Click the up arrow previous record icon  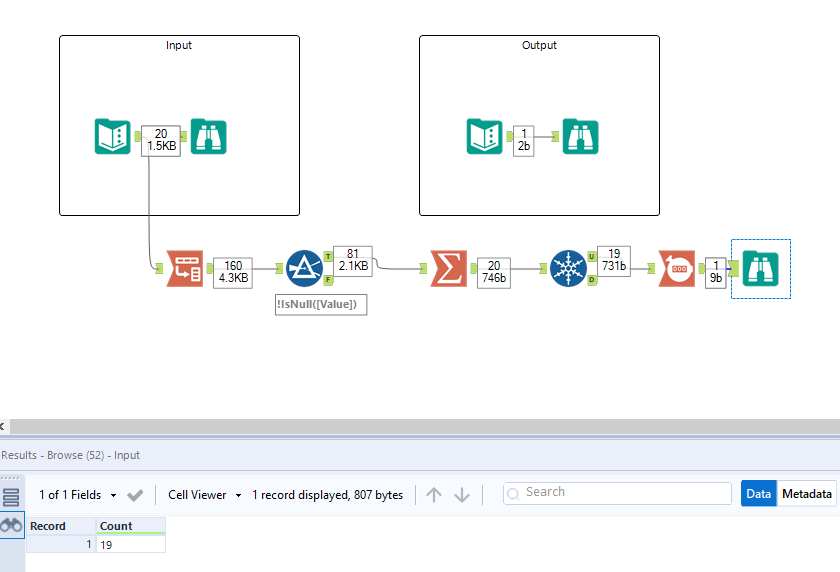tap(434, 495)
